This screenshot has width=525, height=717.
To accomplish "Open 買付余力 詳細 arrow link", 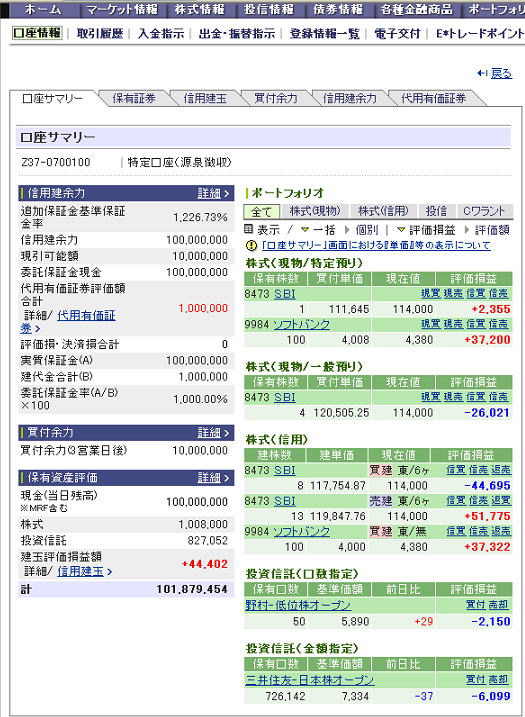I will pyautogui.click(x=214, y=433).
